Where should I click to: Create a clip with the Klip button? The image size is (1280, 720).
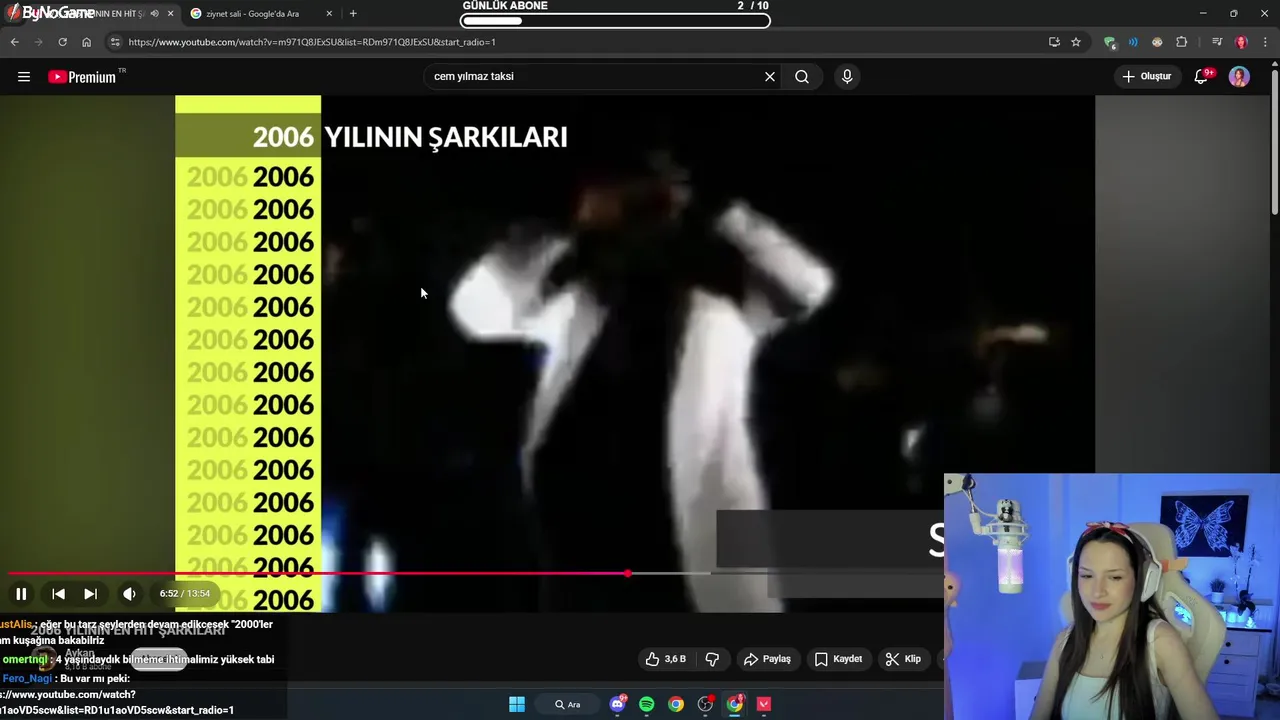903,659
